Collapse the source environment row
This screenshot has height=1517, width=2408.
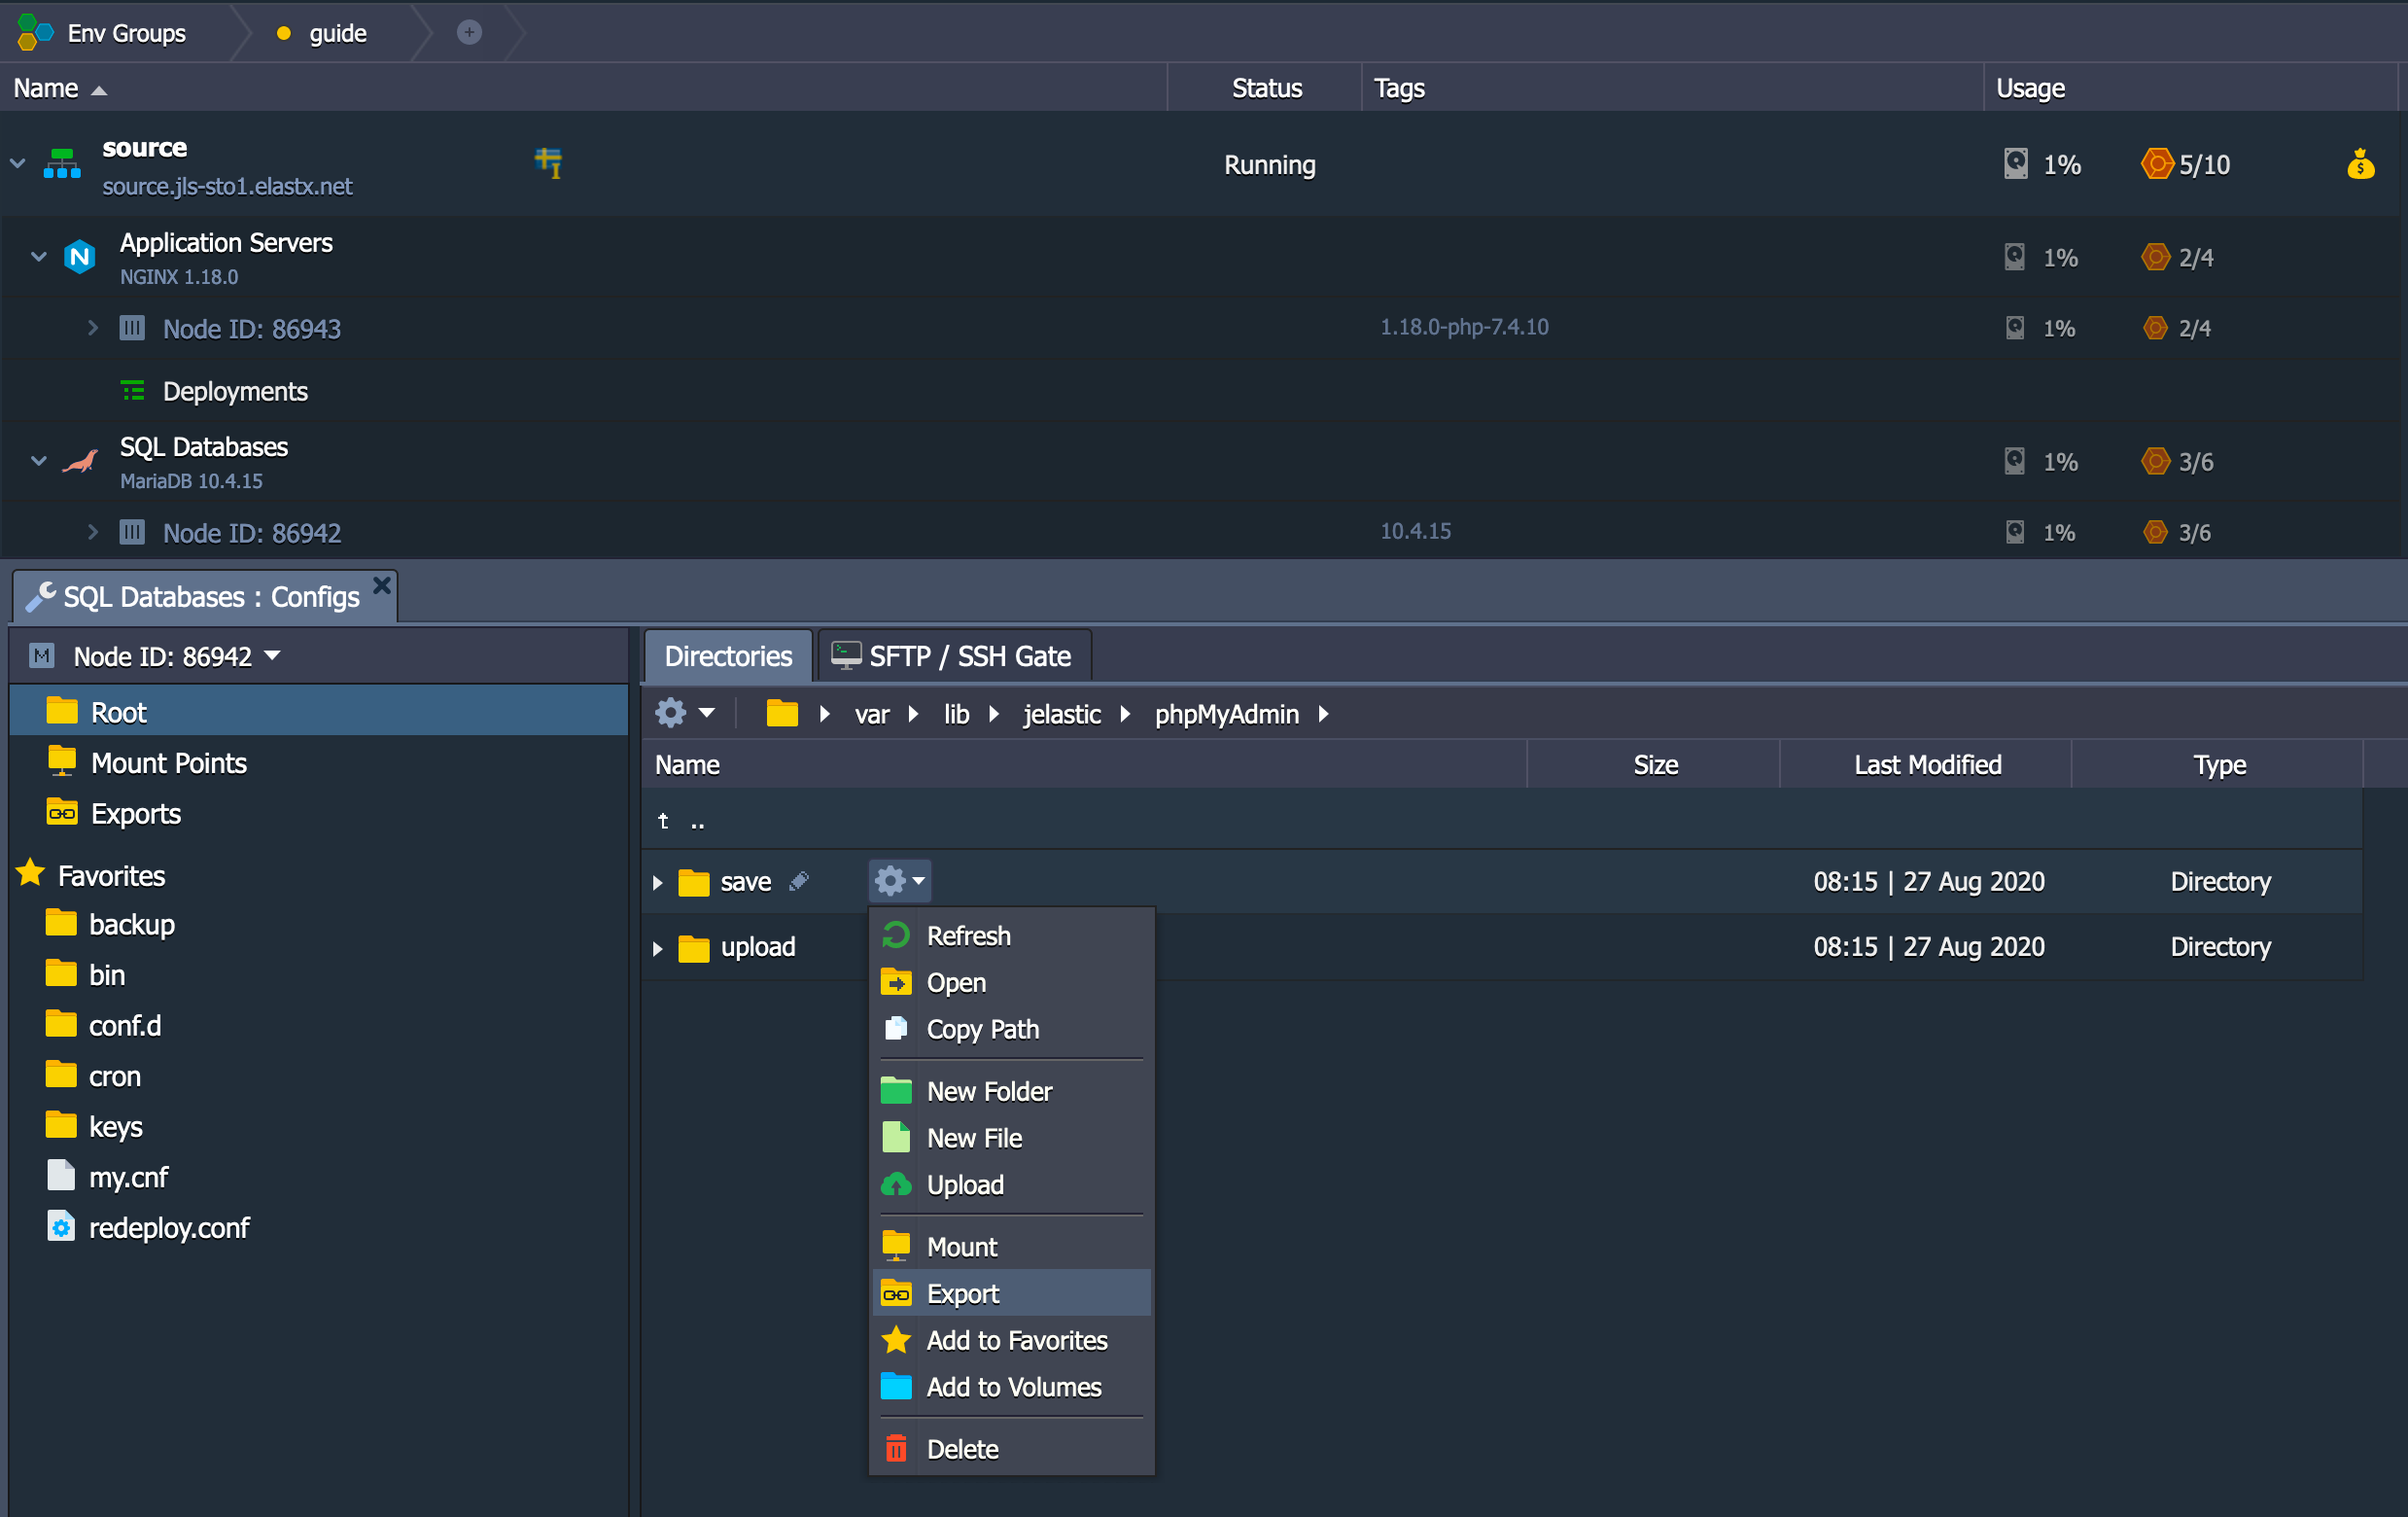[x=16, y=163]
